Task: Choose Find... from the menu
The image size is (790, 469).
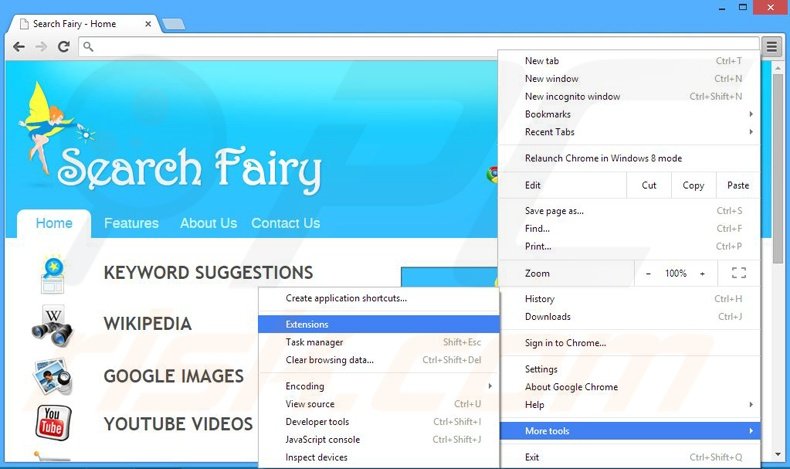Action: 629,229
